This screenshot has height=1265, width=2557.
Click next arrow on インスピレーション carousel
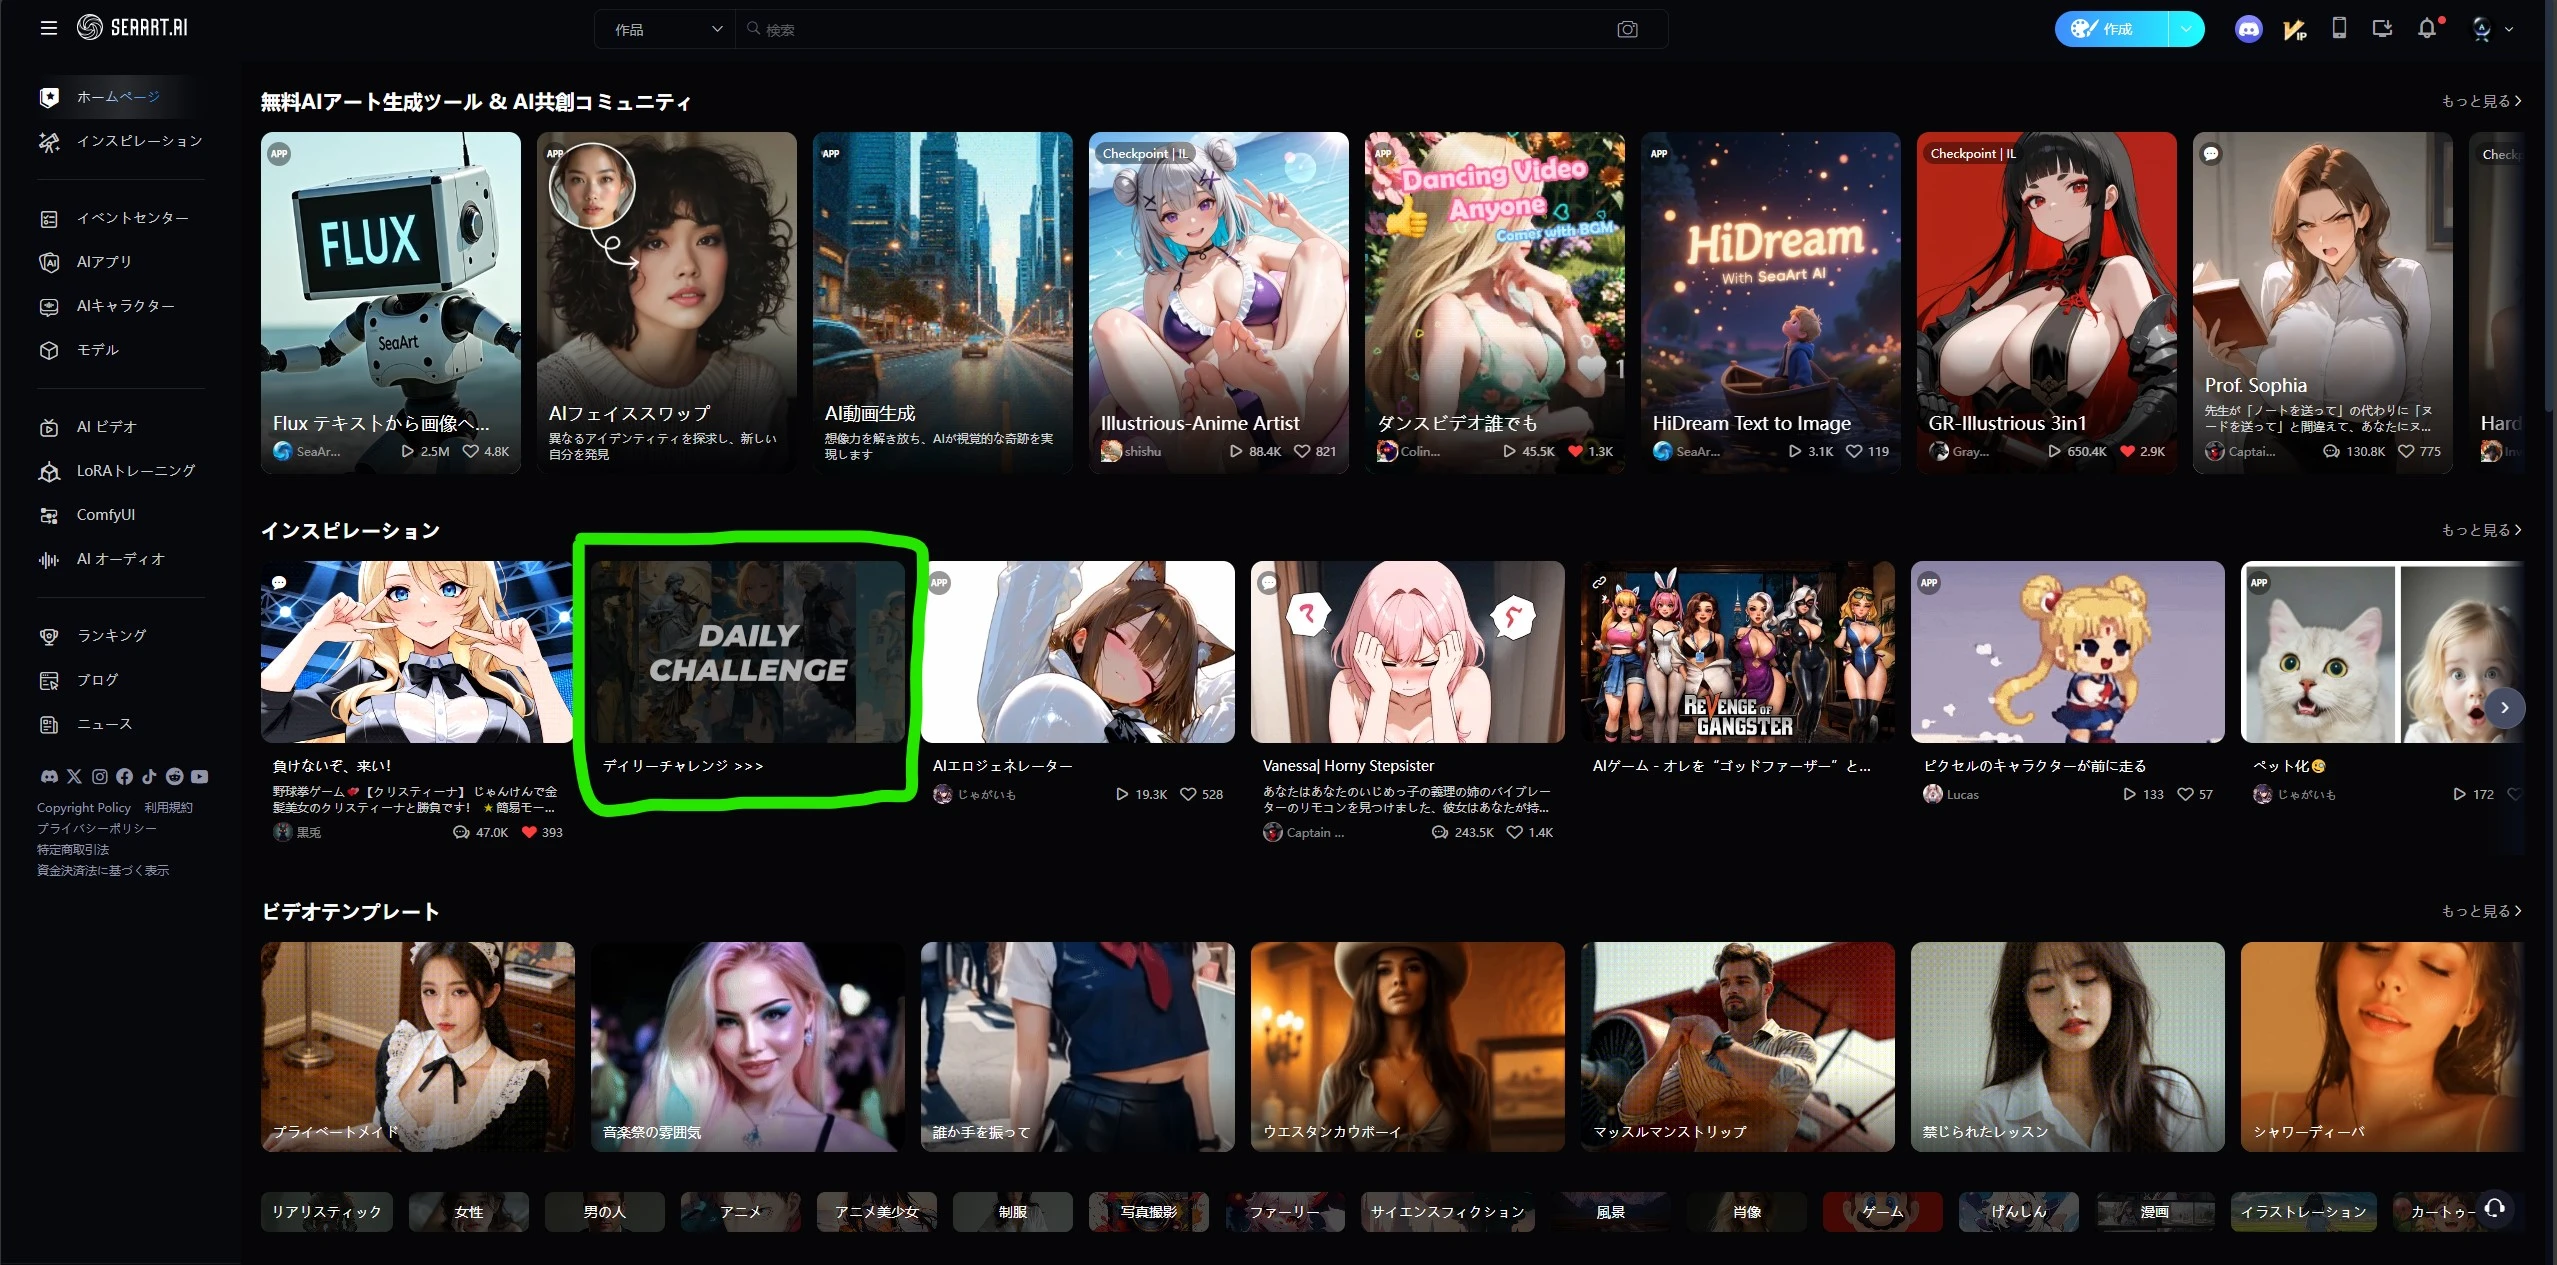pos(2504,708)
